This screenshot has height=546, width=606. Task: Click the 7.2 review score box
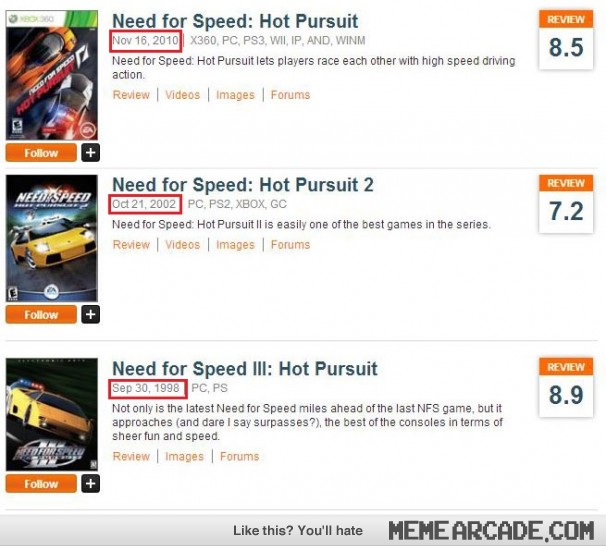[566, 204]
